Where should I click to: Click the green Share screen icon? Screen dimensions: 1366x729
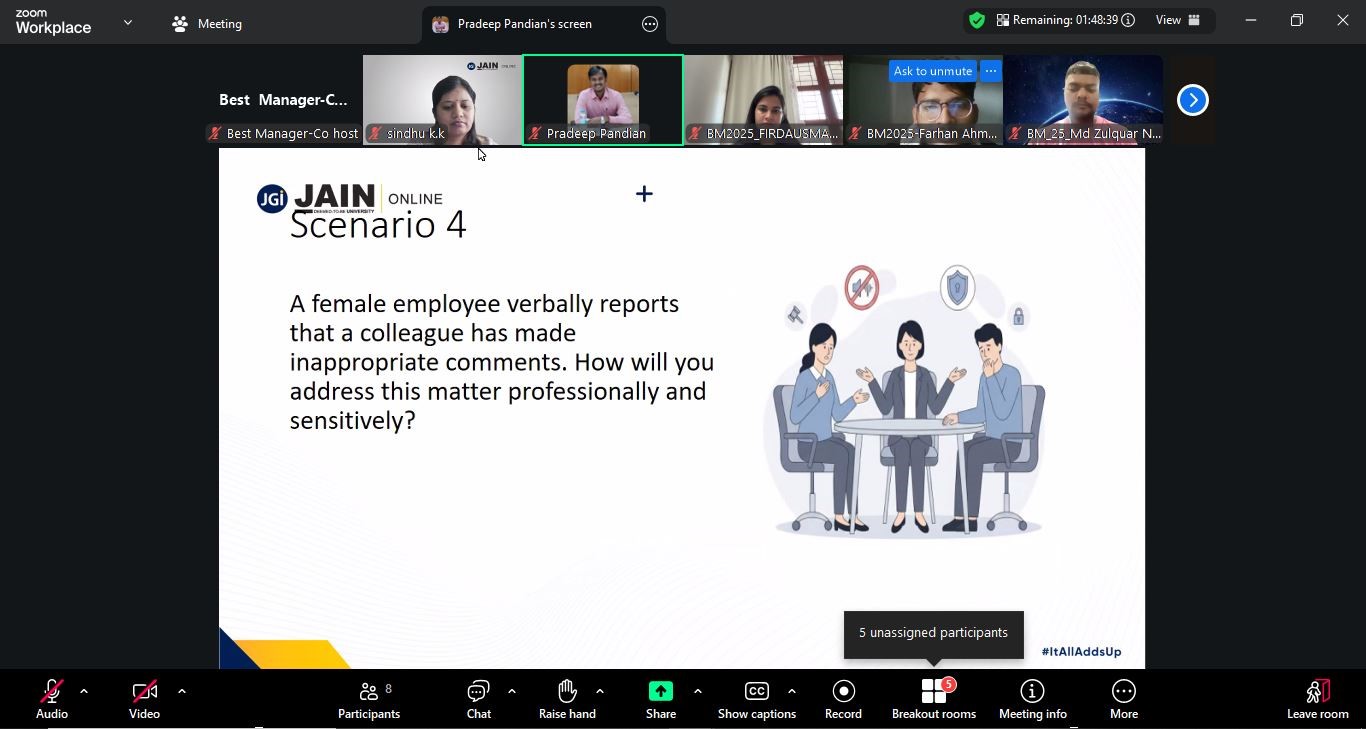pyautogui.click(x=660, y=692)
